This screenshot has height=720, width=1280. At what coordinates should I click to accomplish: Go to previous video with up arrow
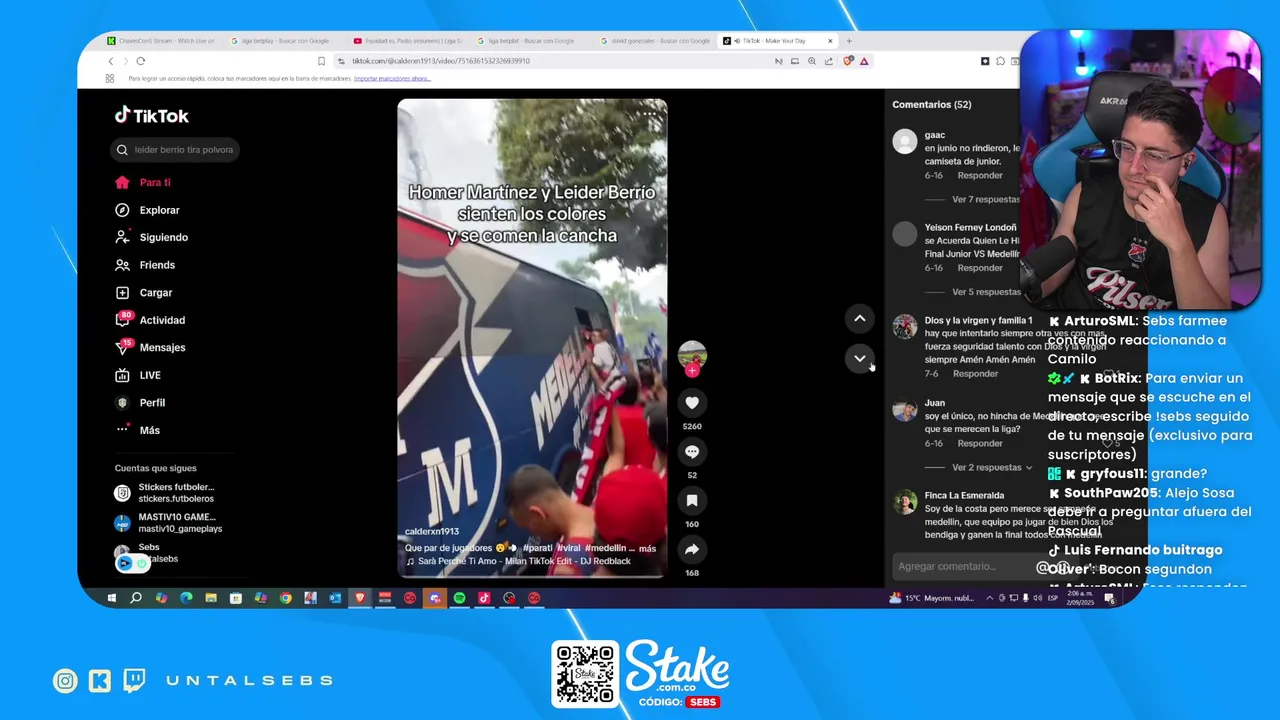click(859, 318)
